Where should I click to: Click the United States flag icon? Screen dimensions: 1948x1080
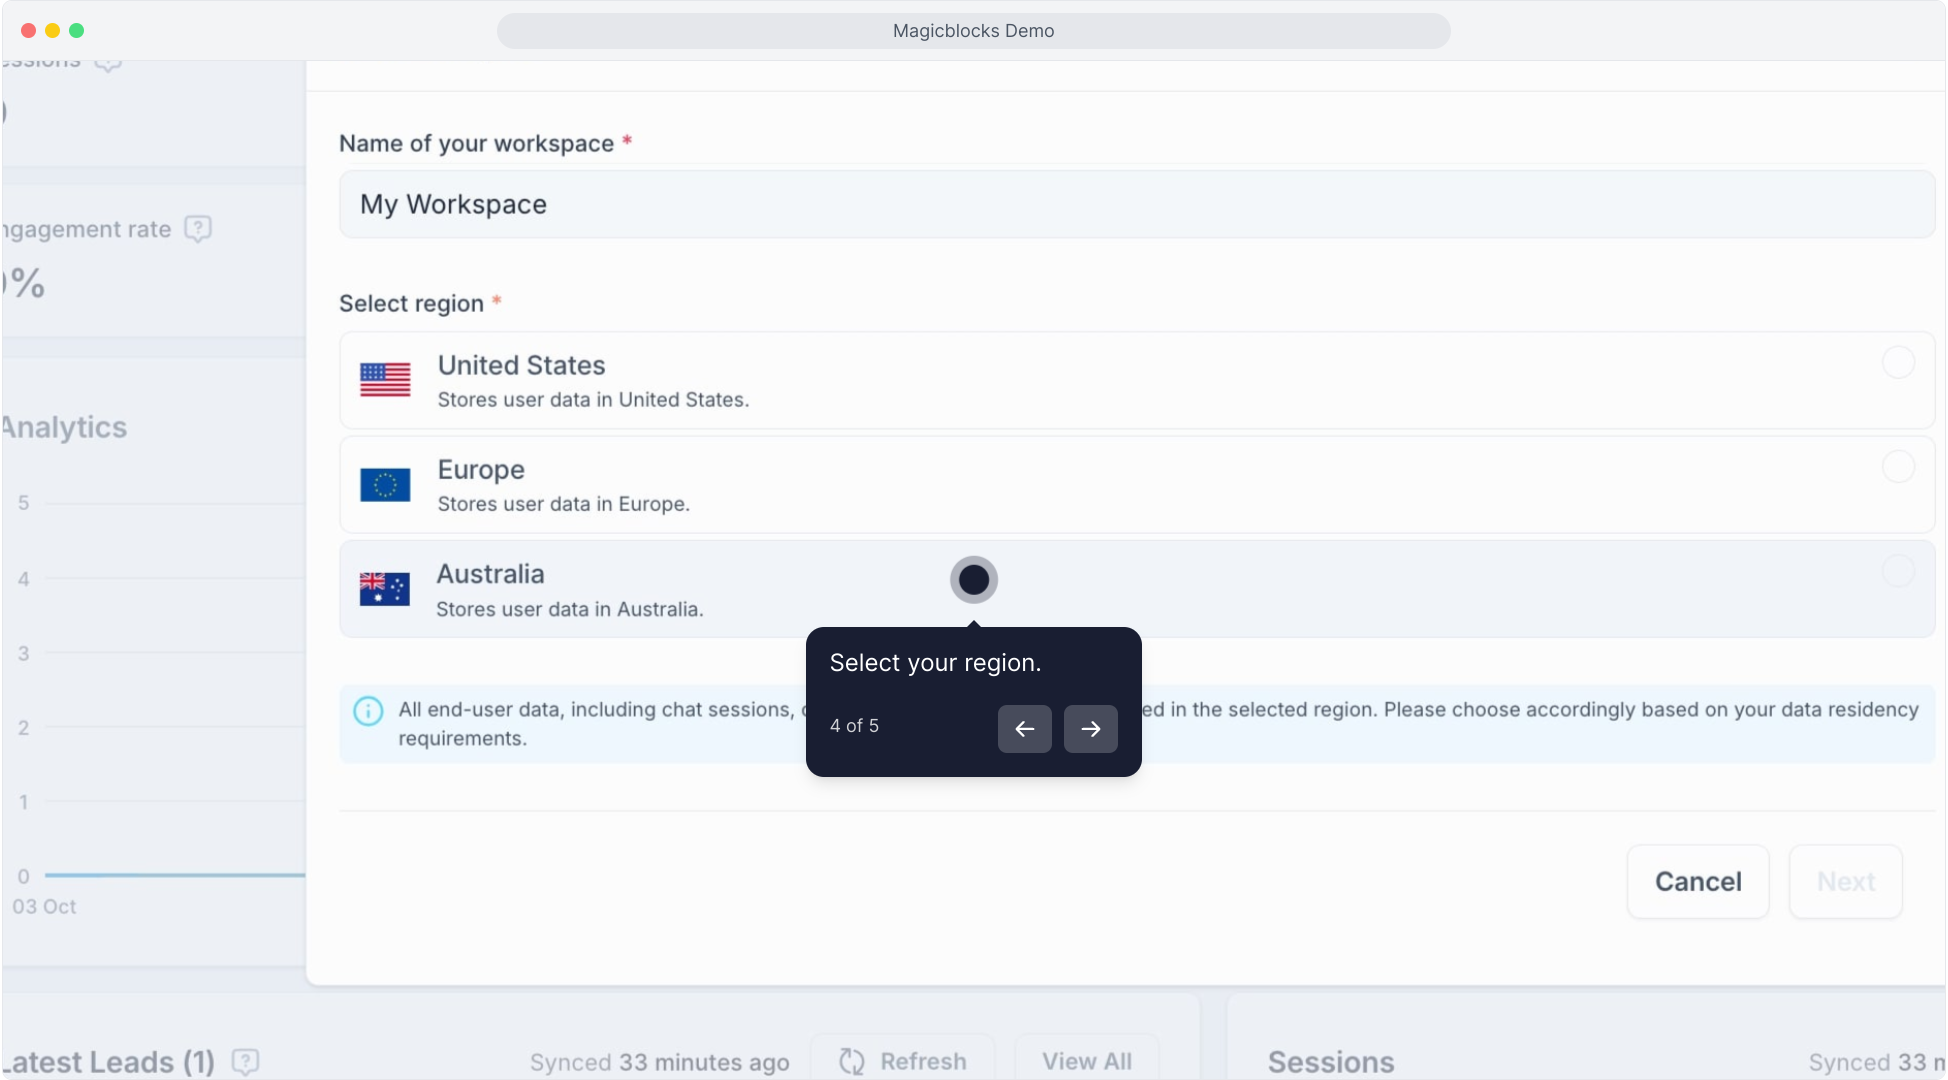(x=385, y=380)
